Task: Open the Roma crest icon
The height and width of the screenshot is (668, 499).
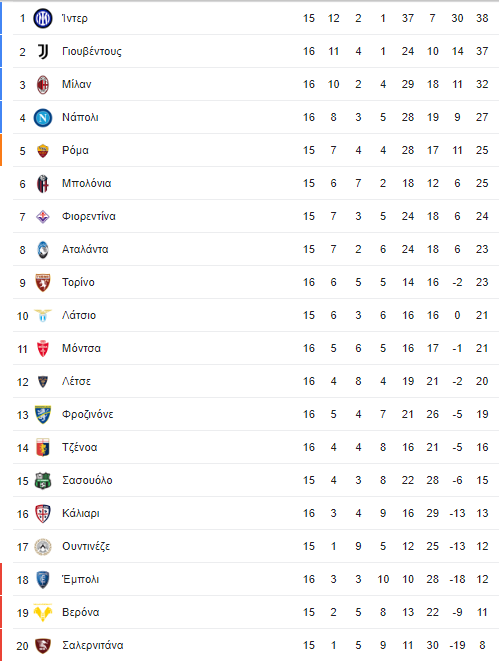Action: [43, 150]
